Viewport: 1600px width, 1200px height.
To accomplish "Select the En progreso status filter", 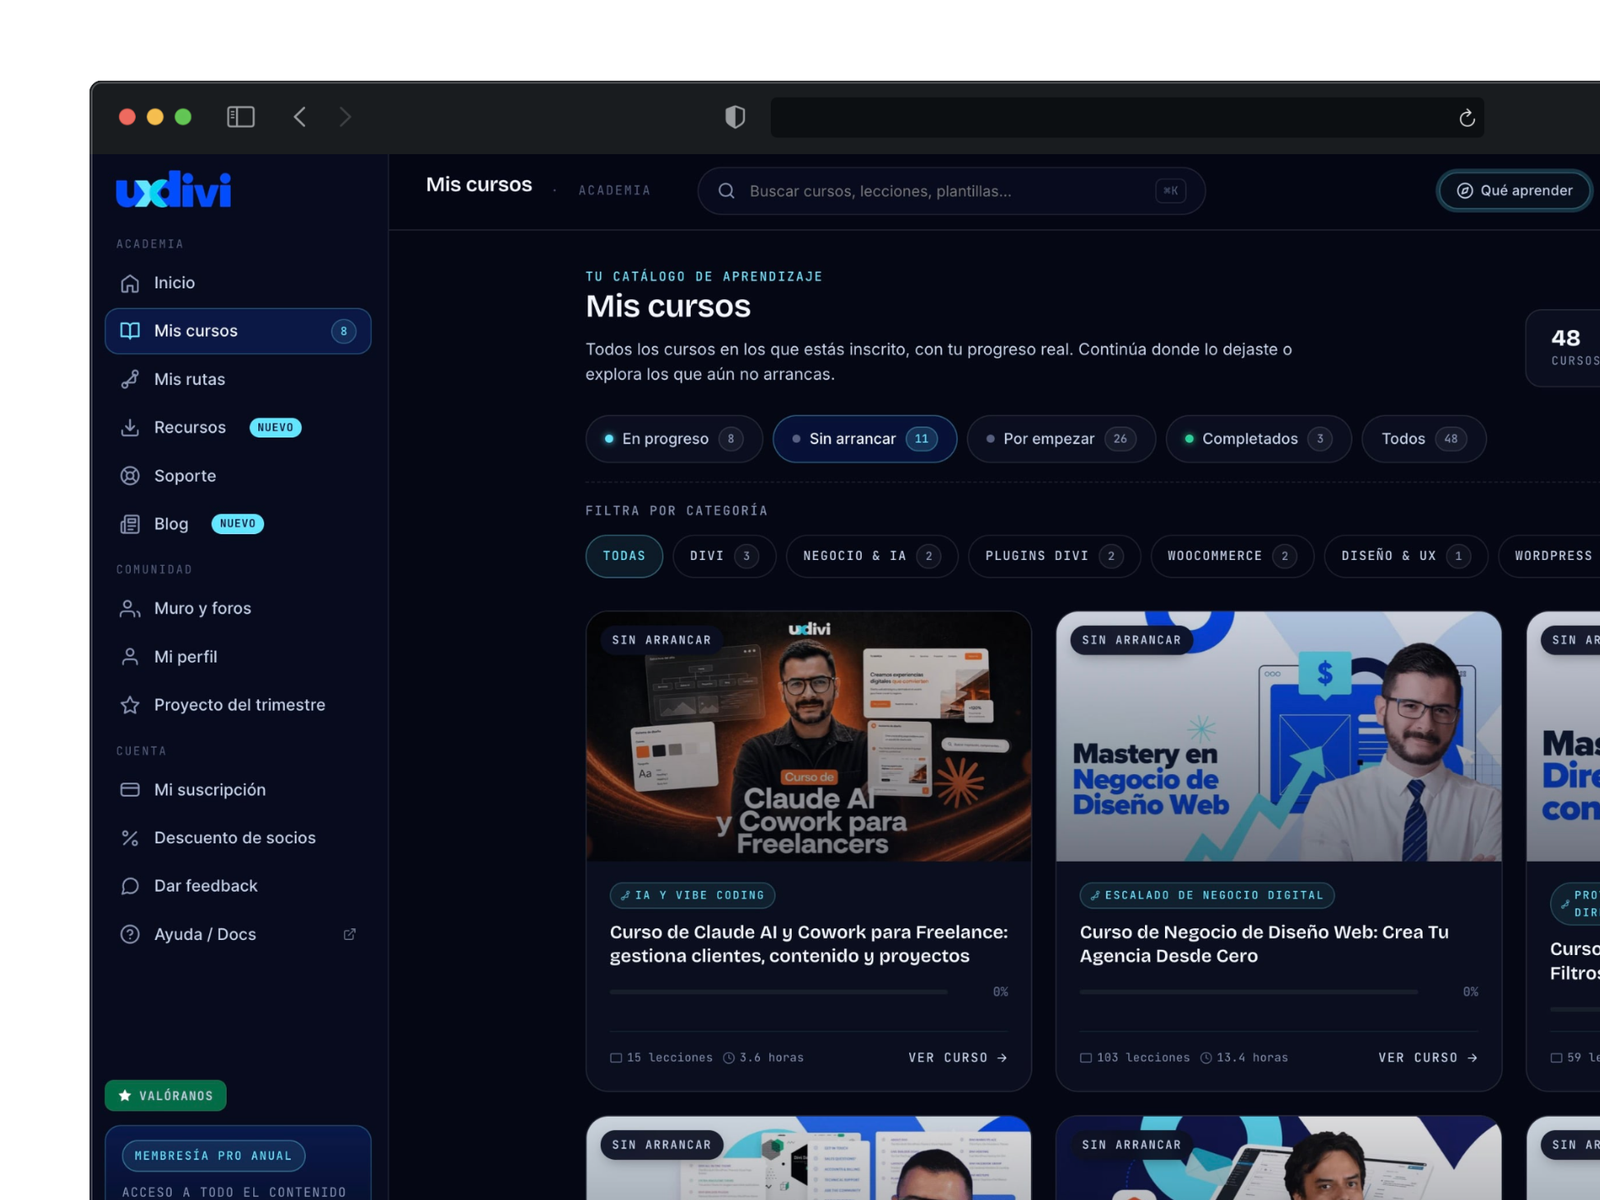I will point(674,439).
